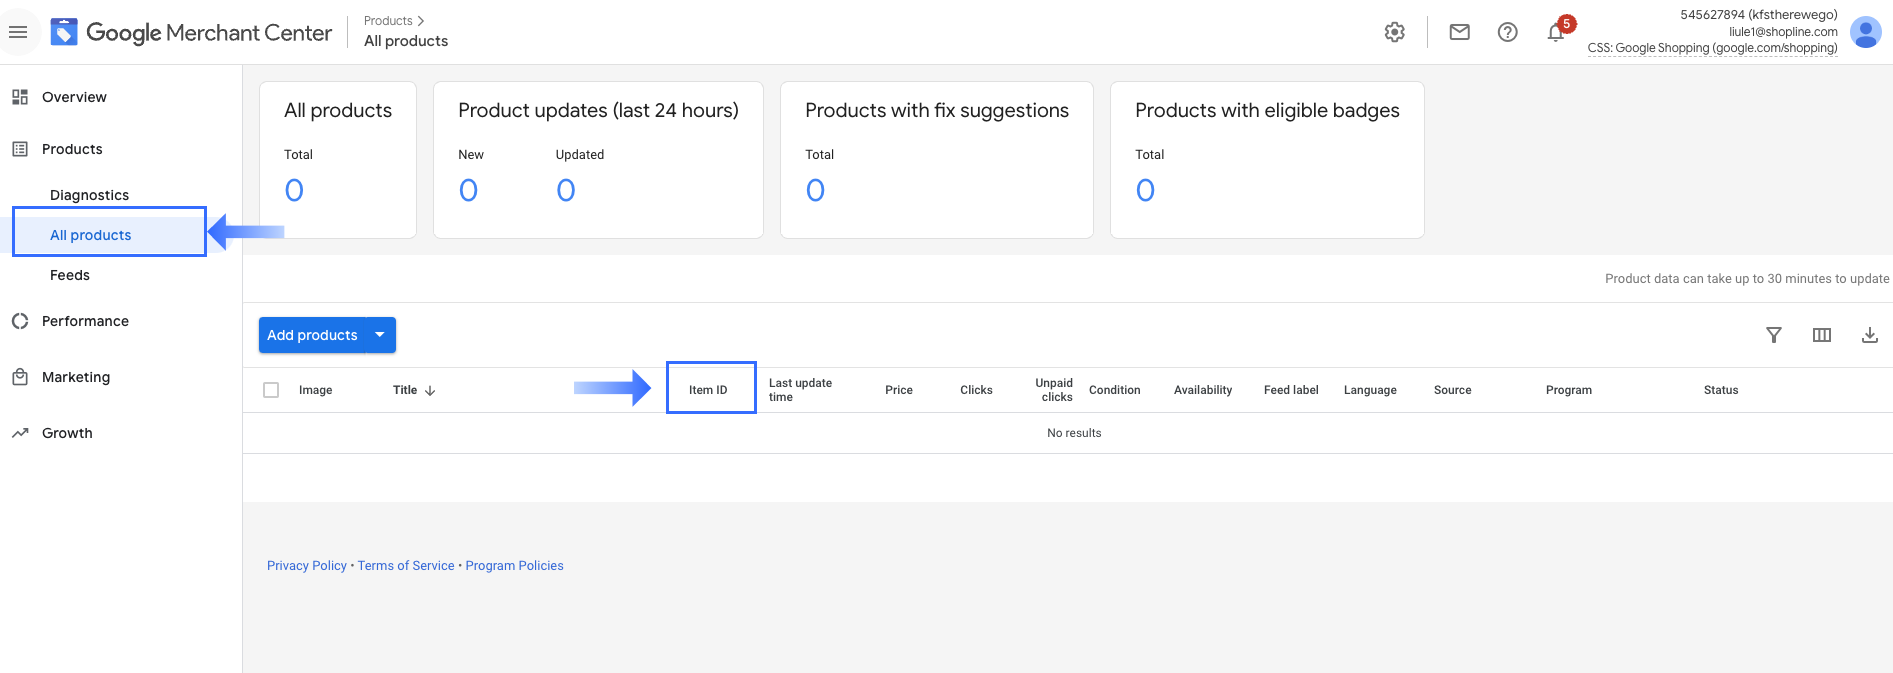Expand the Products breadcrumb
This screenshot has width=1893, height=673.
click(x=394, y=21)
